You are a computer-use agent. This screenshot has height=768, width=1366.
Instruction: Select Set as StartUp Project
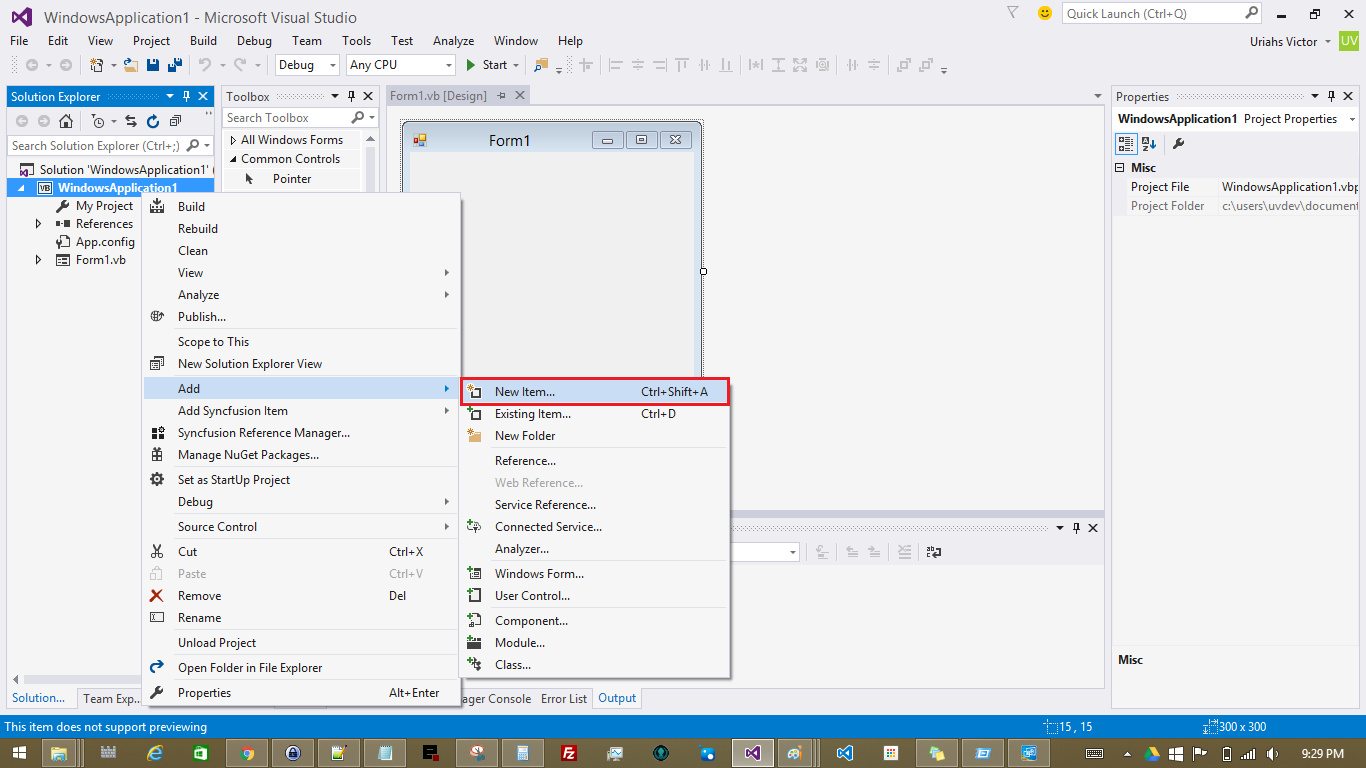point(301,480)
